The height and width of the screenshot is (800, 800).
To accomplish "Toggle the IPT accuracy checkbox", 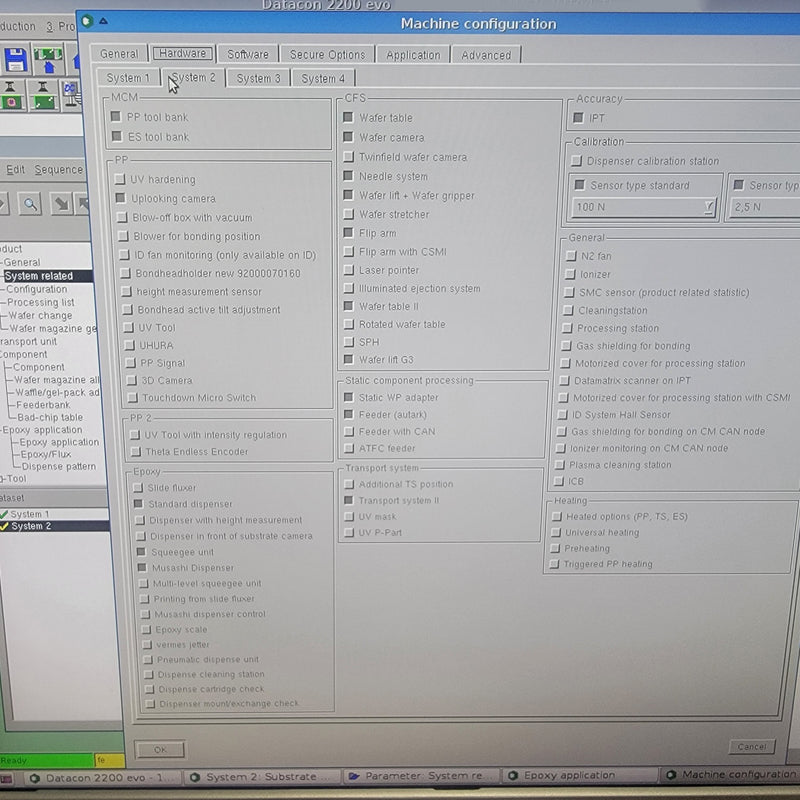I will [x=578, y=117].
